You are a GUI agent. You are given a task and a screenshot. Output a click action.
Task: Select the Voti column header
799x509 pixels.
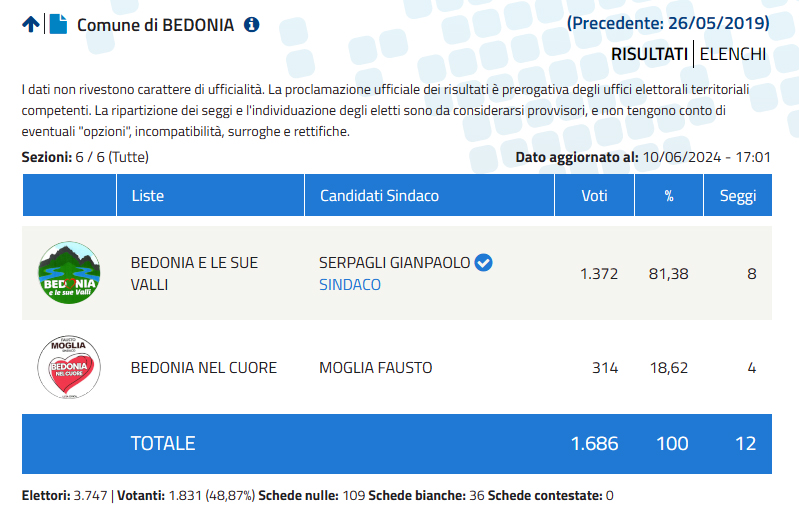point(594,195)
